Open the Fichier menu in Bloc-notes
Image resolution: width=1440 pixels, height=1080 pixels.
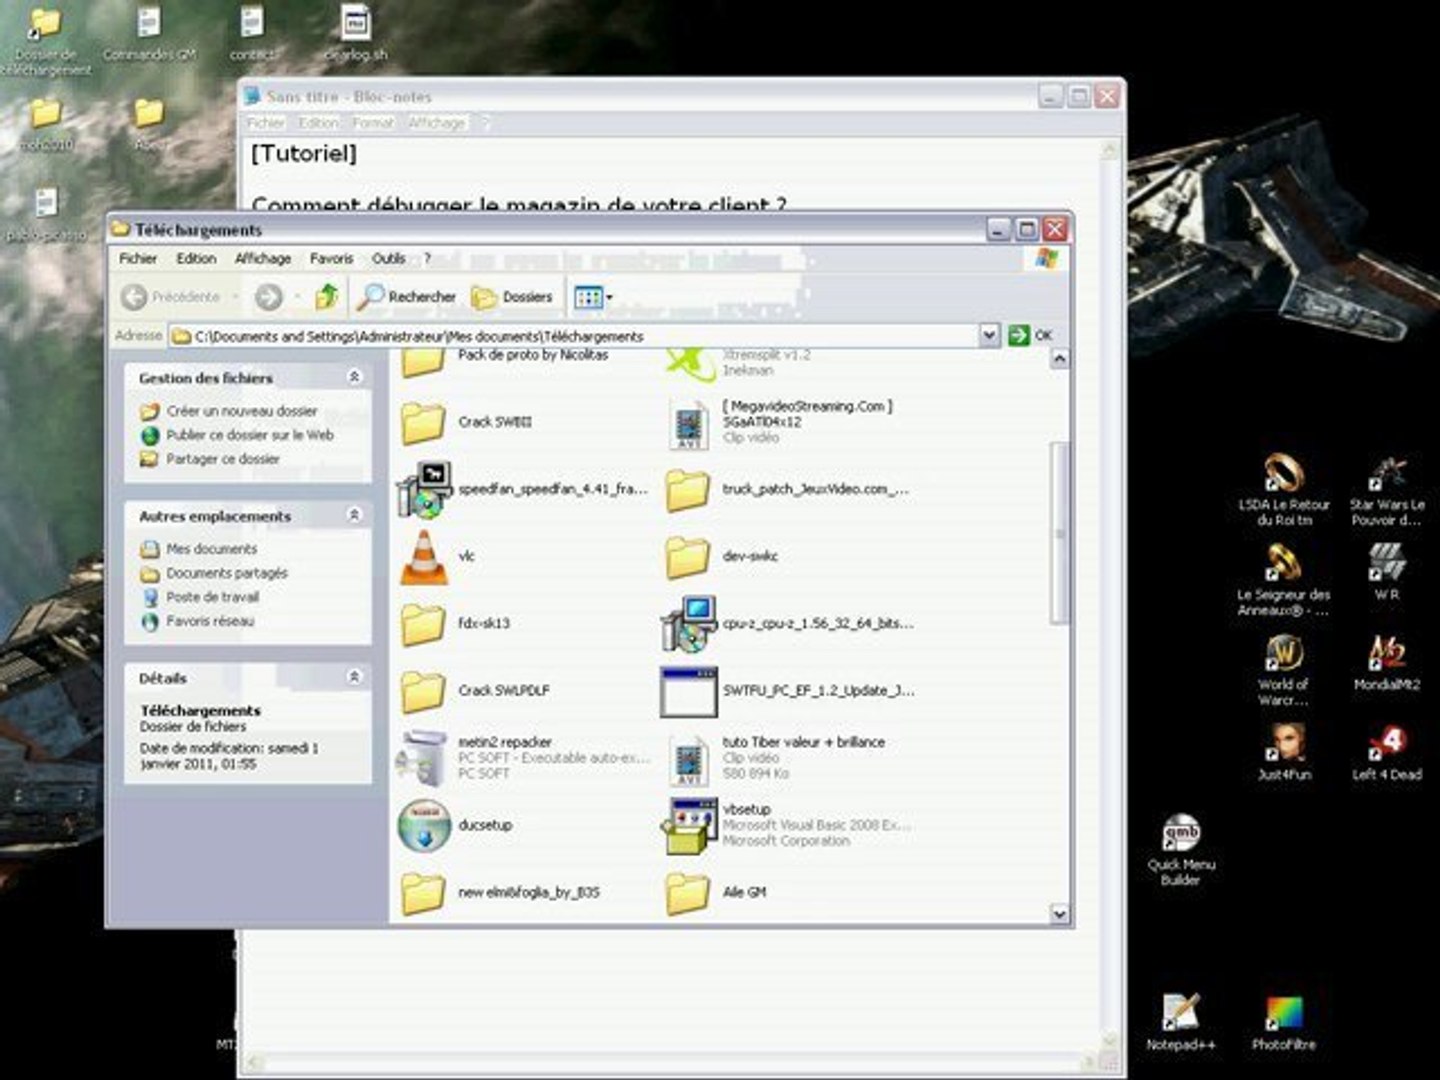pos(266,123)
